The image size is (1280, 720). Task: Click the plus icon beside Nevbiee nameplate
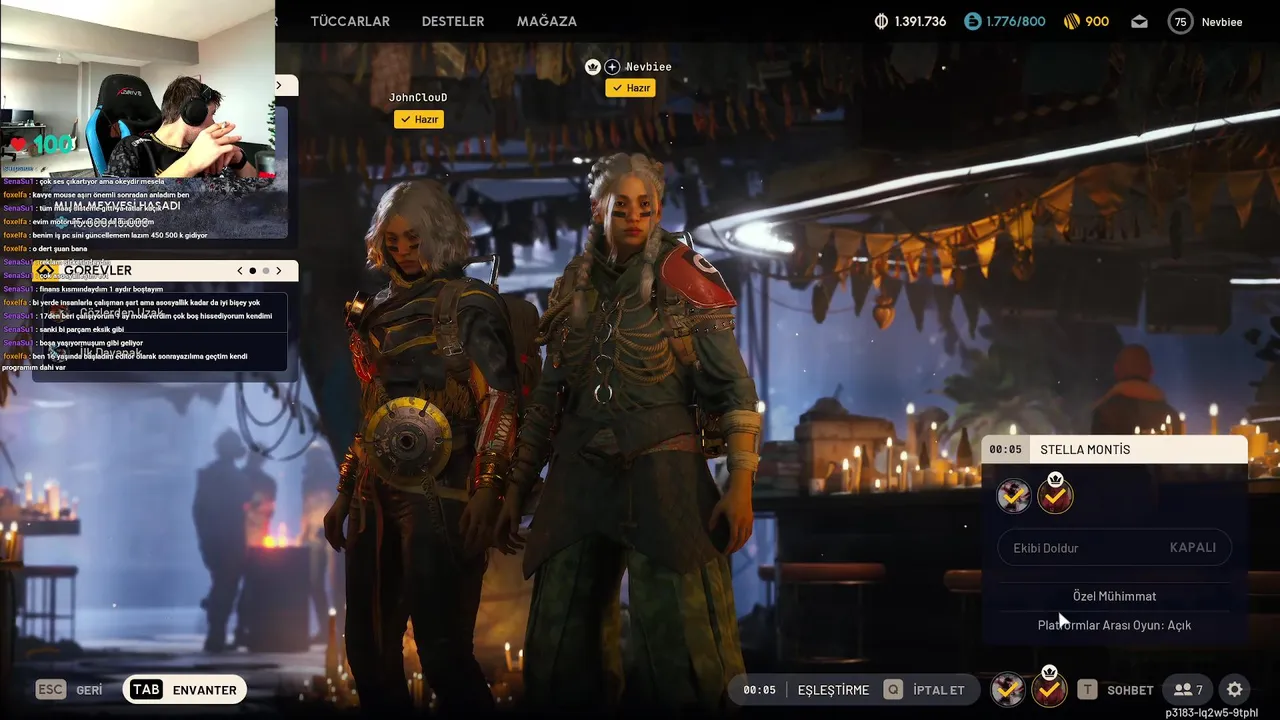[x=612, y=67]
